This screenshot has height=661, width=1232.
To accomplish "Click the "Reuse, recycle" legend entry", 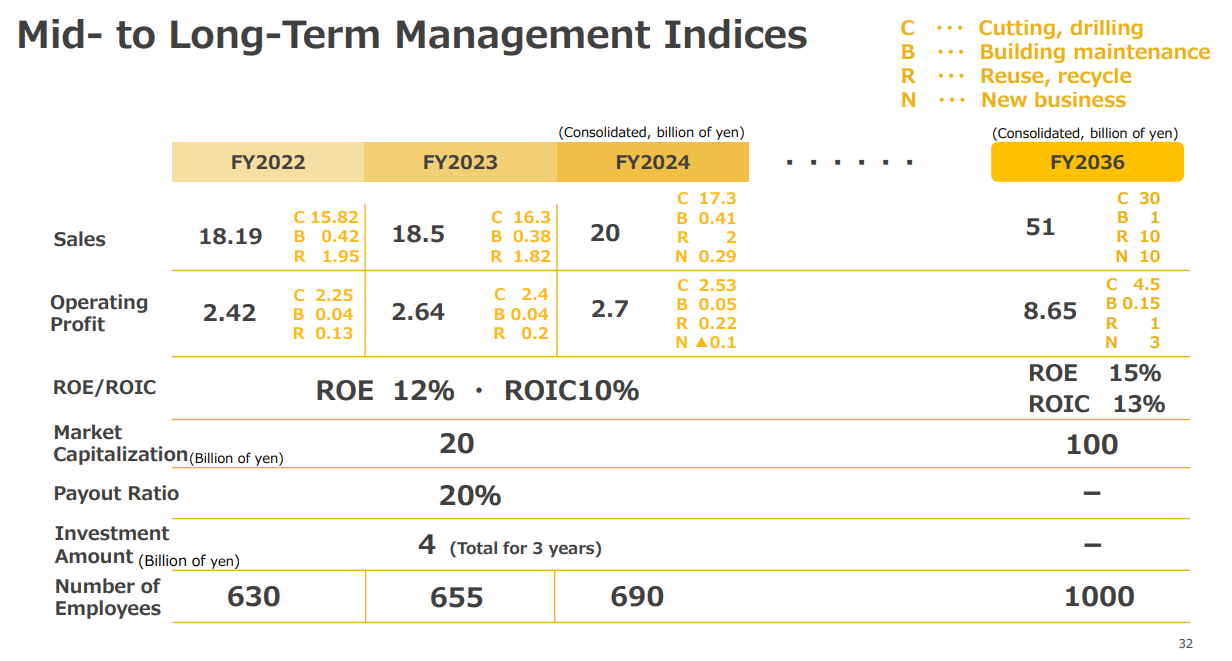I will click(1055, 76).
